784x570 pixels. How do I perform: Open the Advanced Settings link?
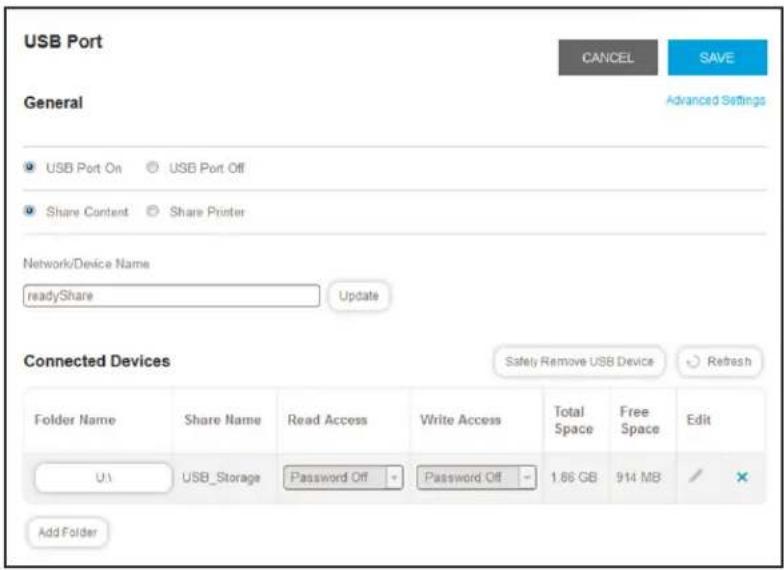click(716, 100)
